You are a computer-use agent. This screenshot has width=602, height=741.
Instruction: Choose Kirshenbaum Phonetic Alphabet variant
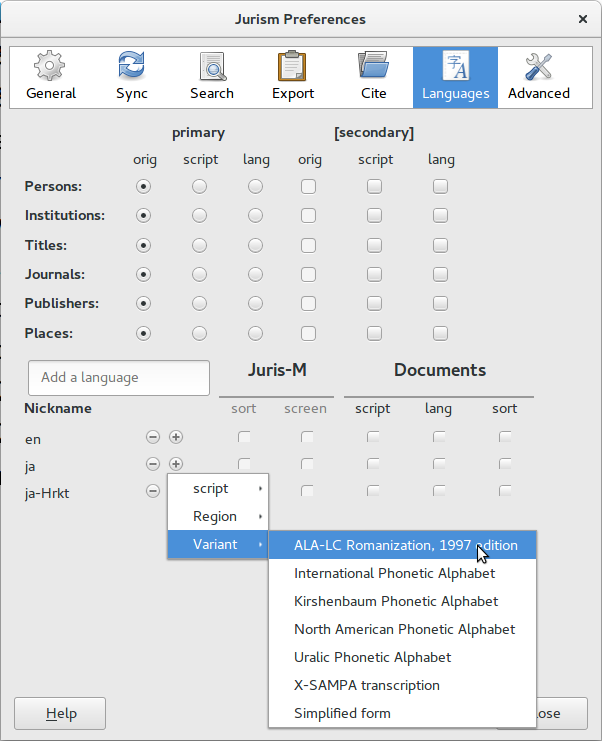tap(403, 601)
